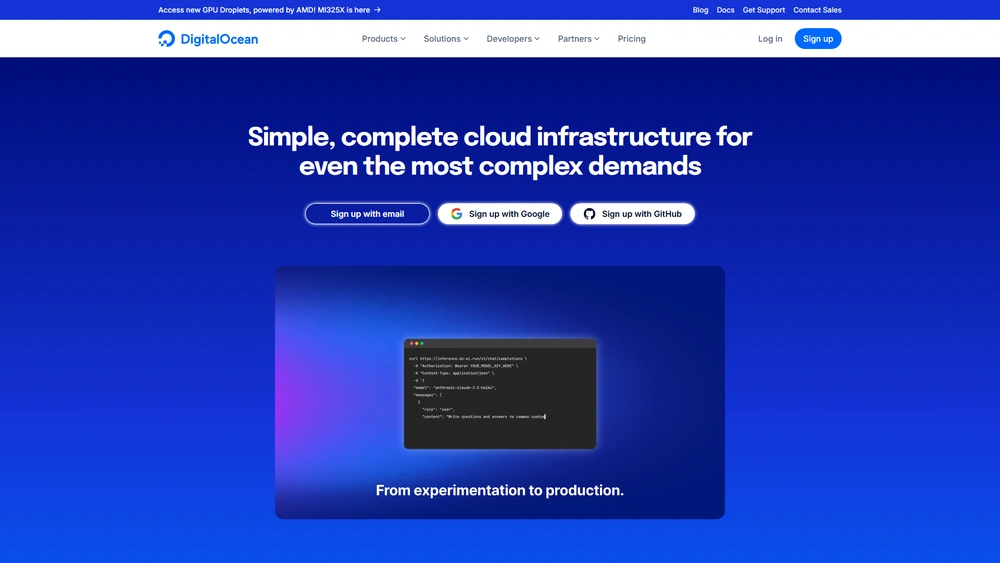Expand the Partners menu

pos(578,39)
